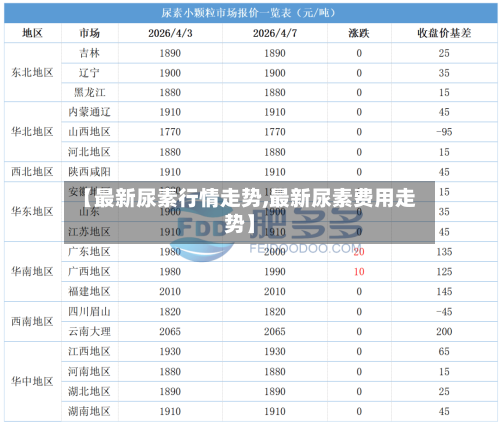The height and width of the screenshot is (426, 500).
Task: Click the 华东地区 region cell
Action: click(x=32, y=211)
